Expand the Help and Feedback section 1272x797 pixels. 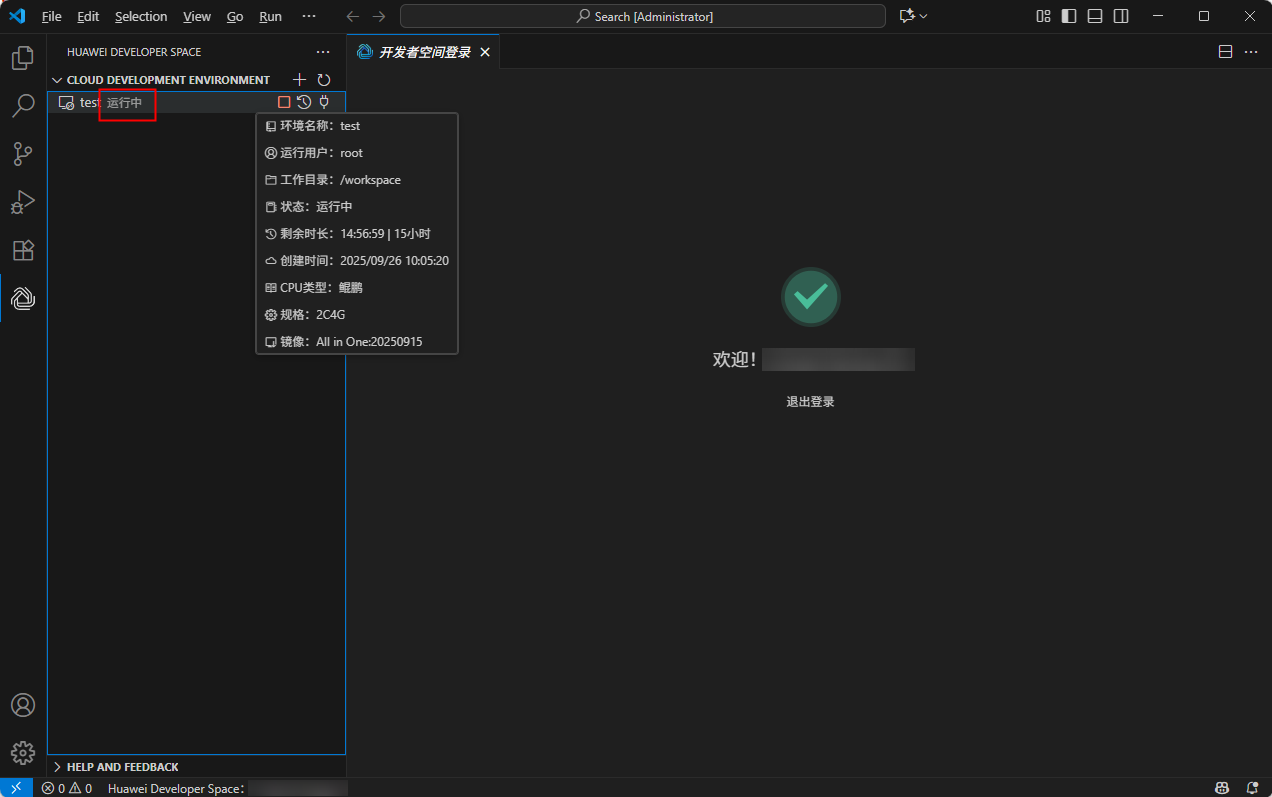57,767
